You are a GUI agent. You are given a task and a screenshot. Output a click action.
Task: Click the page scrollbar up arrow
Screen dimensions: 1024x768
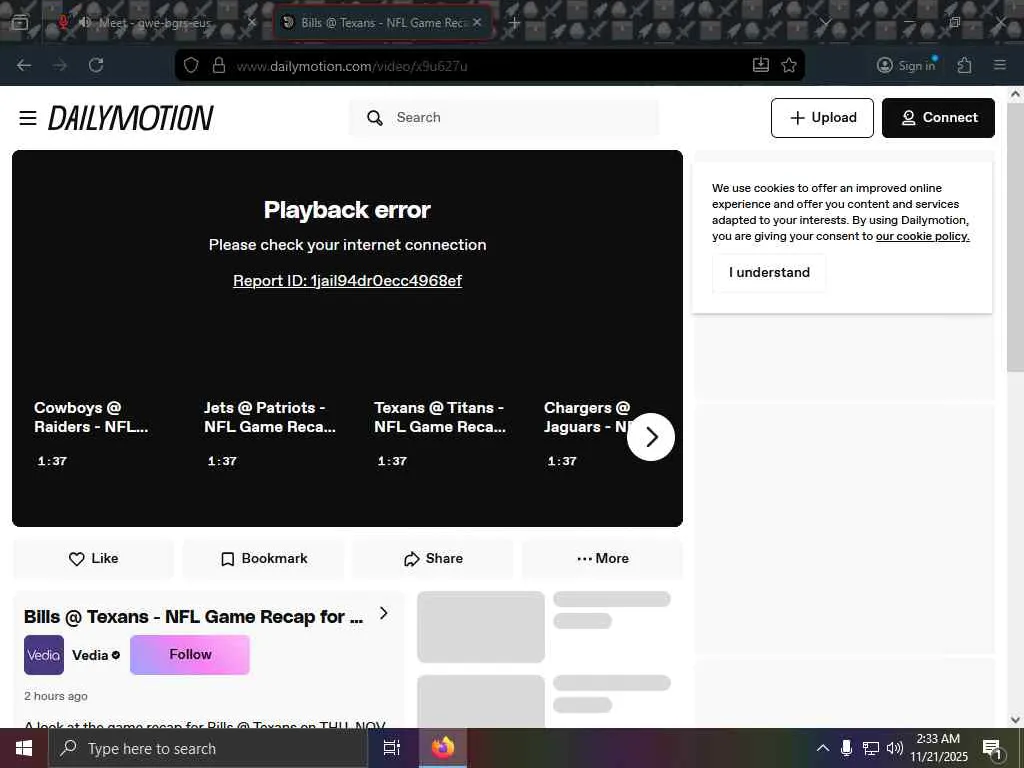click(x=1016, y=94)
